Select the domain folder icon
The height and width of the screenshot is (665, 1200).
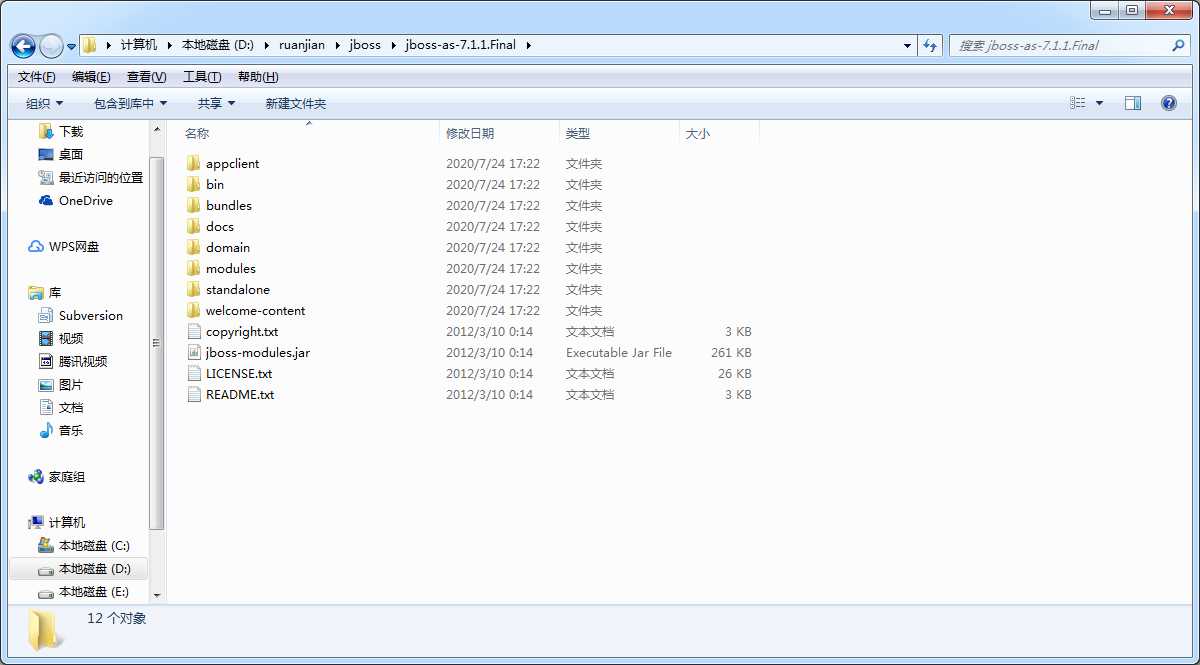tap(194, 247)
